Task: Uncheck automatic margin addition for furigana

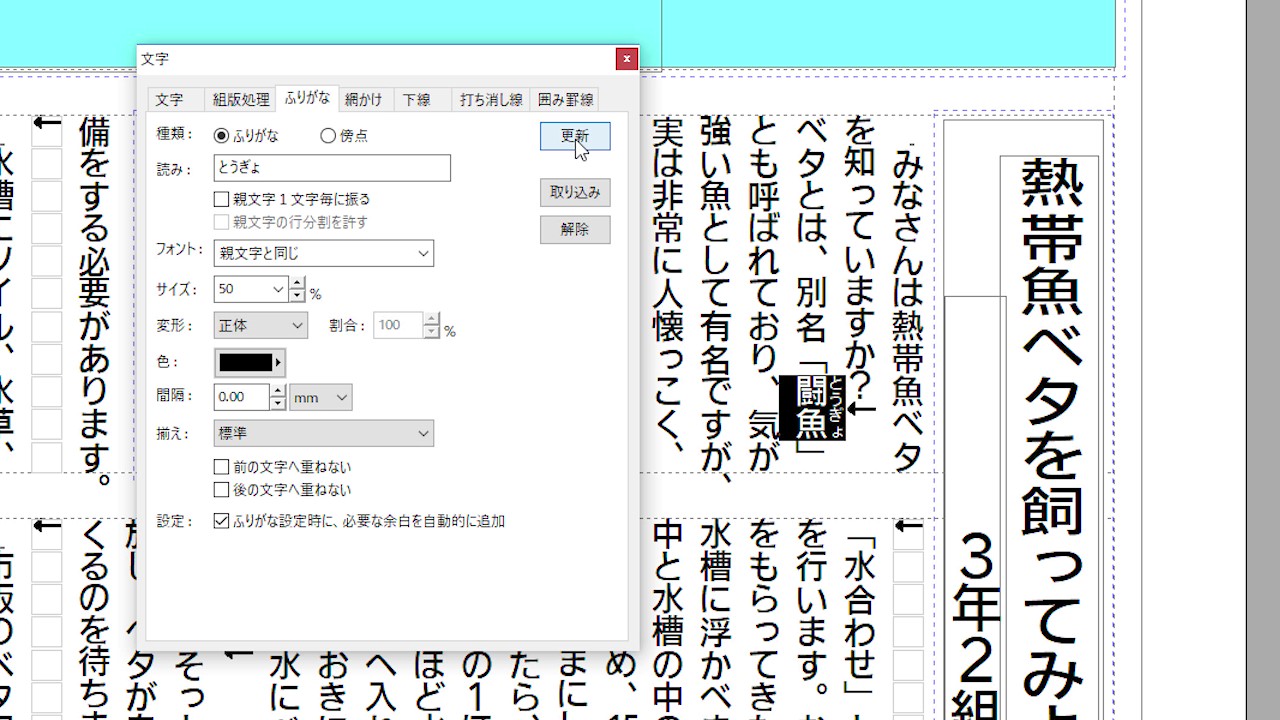Action: click(x=222, y=521)
